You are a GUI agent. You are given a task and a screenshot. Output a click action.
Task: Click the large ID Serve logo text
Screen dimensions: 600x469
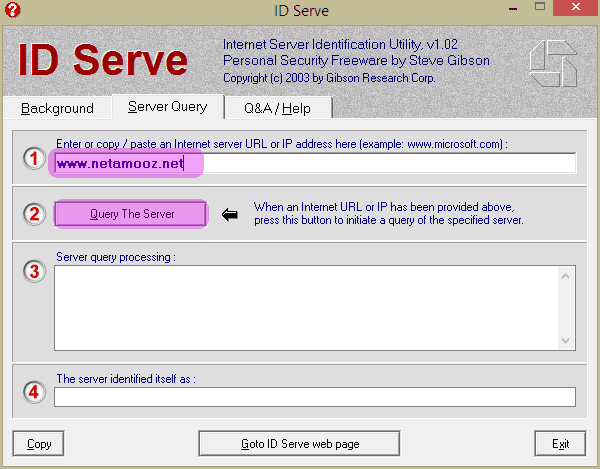tap(103, 60)
